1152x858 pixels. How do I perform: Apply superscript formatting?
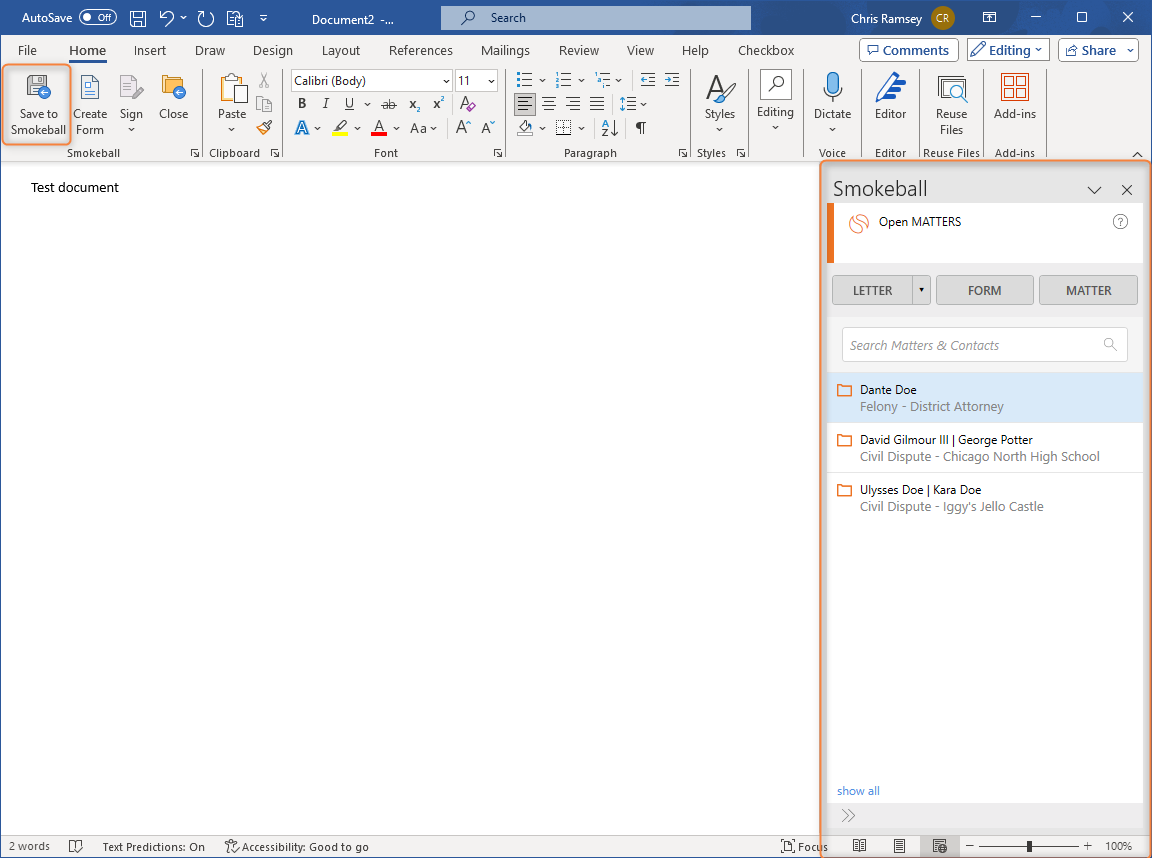pos(439,104)
